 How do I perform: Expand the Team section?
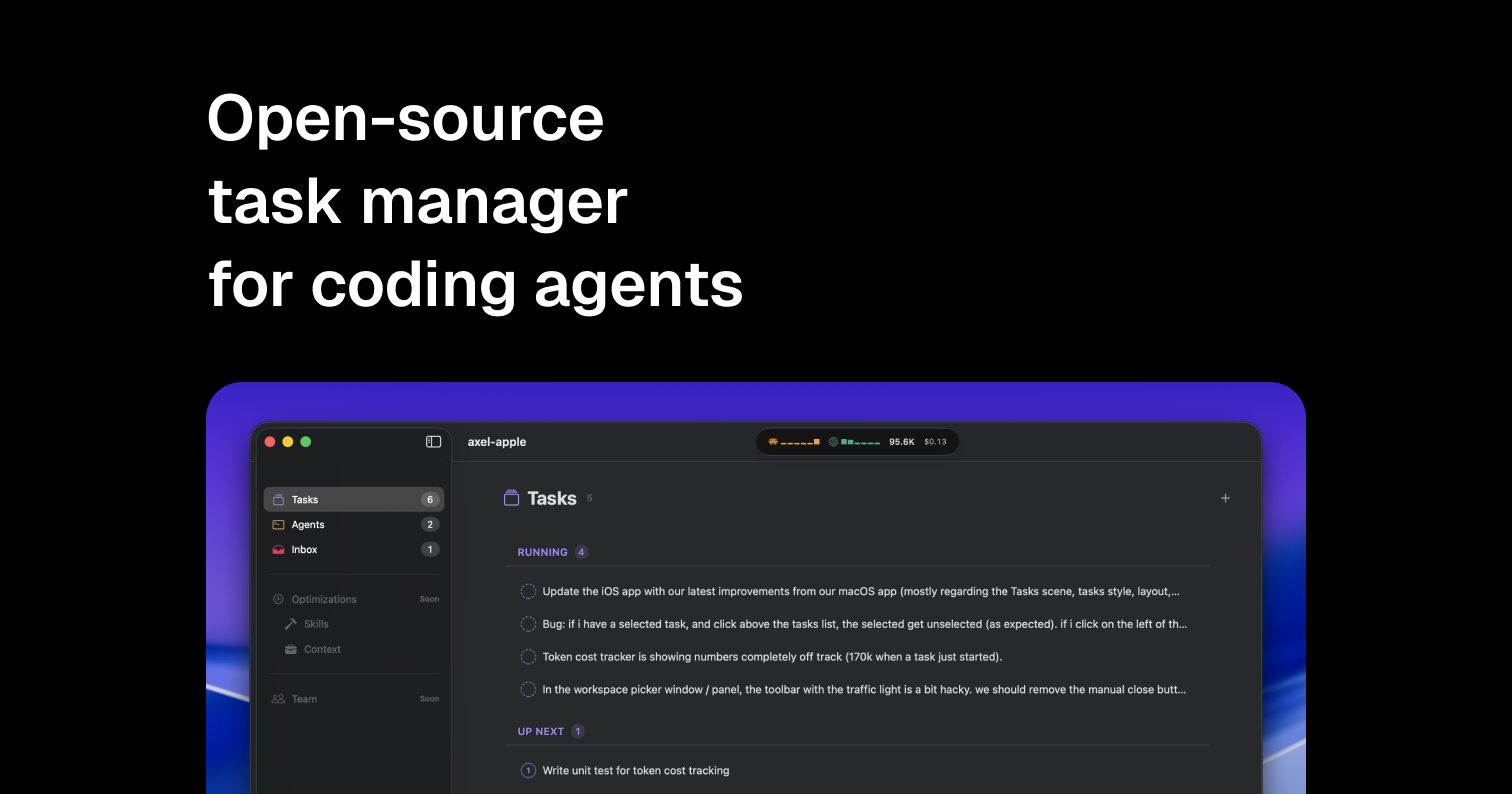(304, 698)
